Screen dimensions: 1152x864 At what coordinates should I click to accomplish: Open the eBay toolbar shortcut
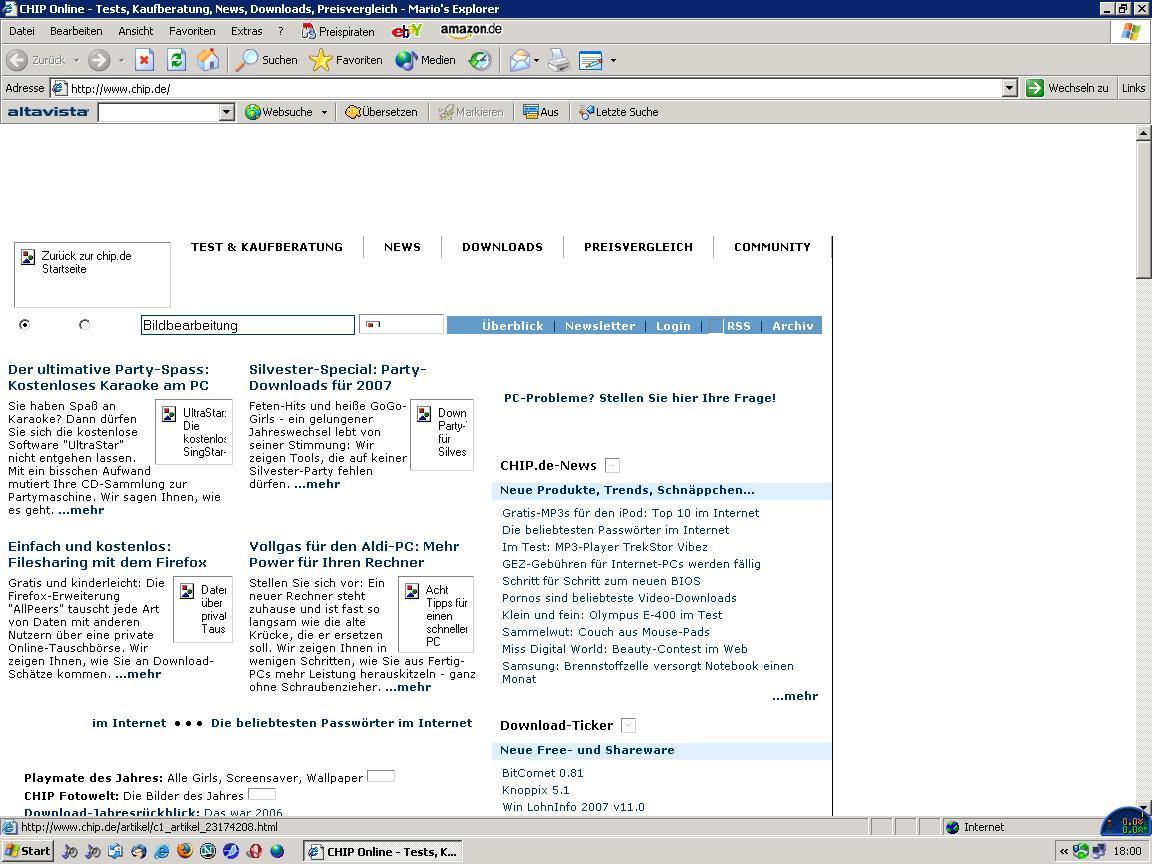(x=406, y=31)
